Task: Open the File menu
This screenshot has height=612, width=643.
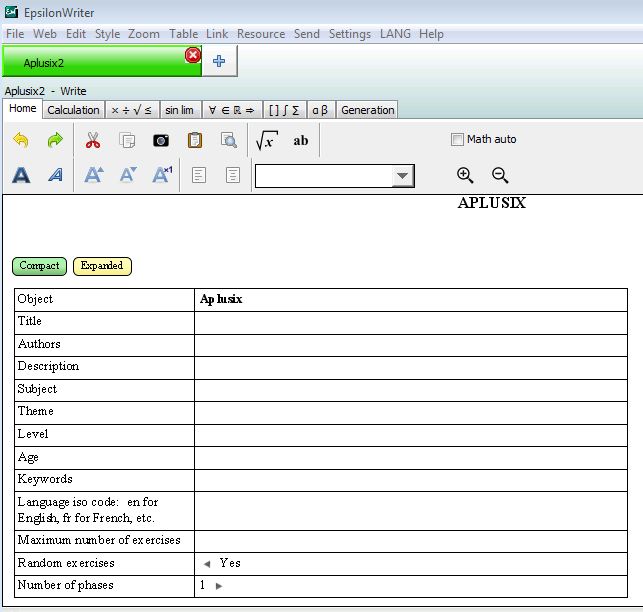Action: coord(15,34)
